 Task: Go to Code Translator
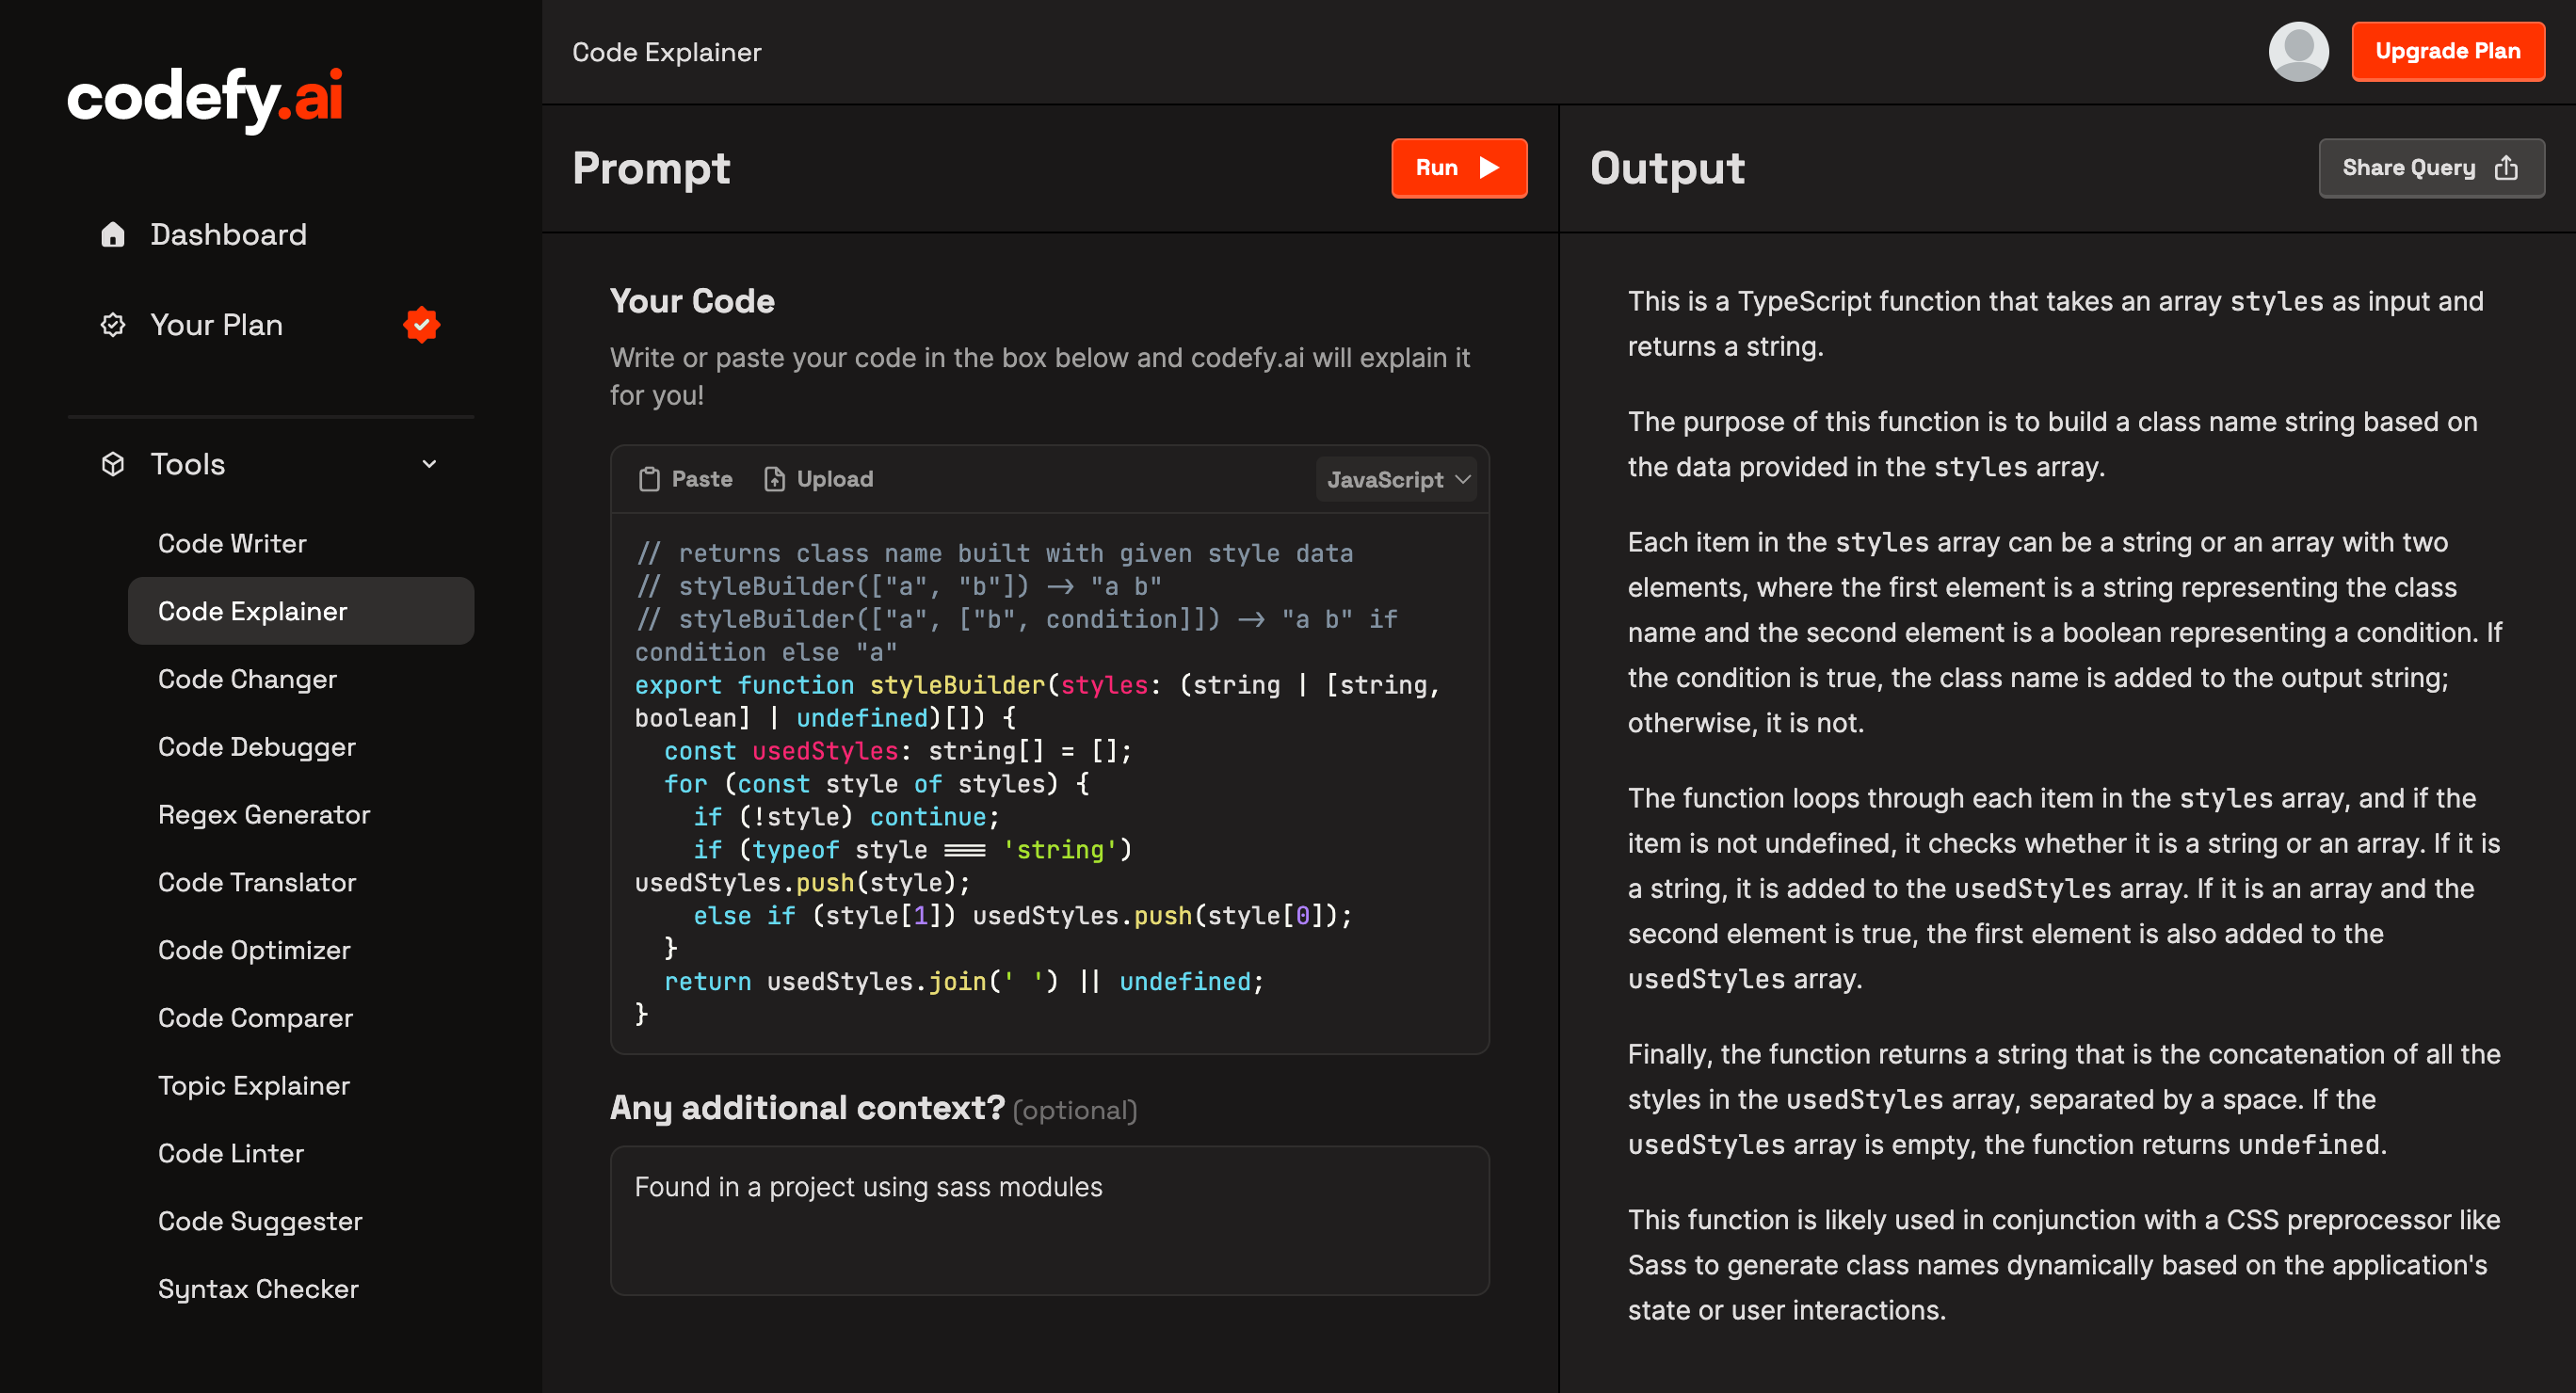click(x=257, y=882)
